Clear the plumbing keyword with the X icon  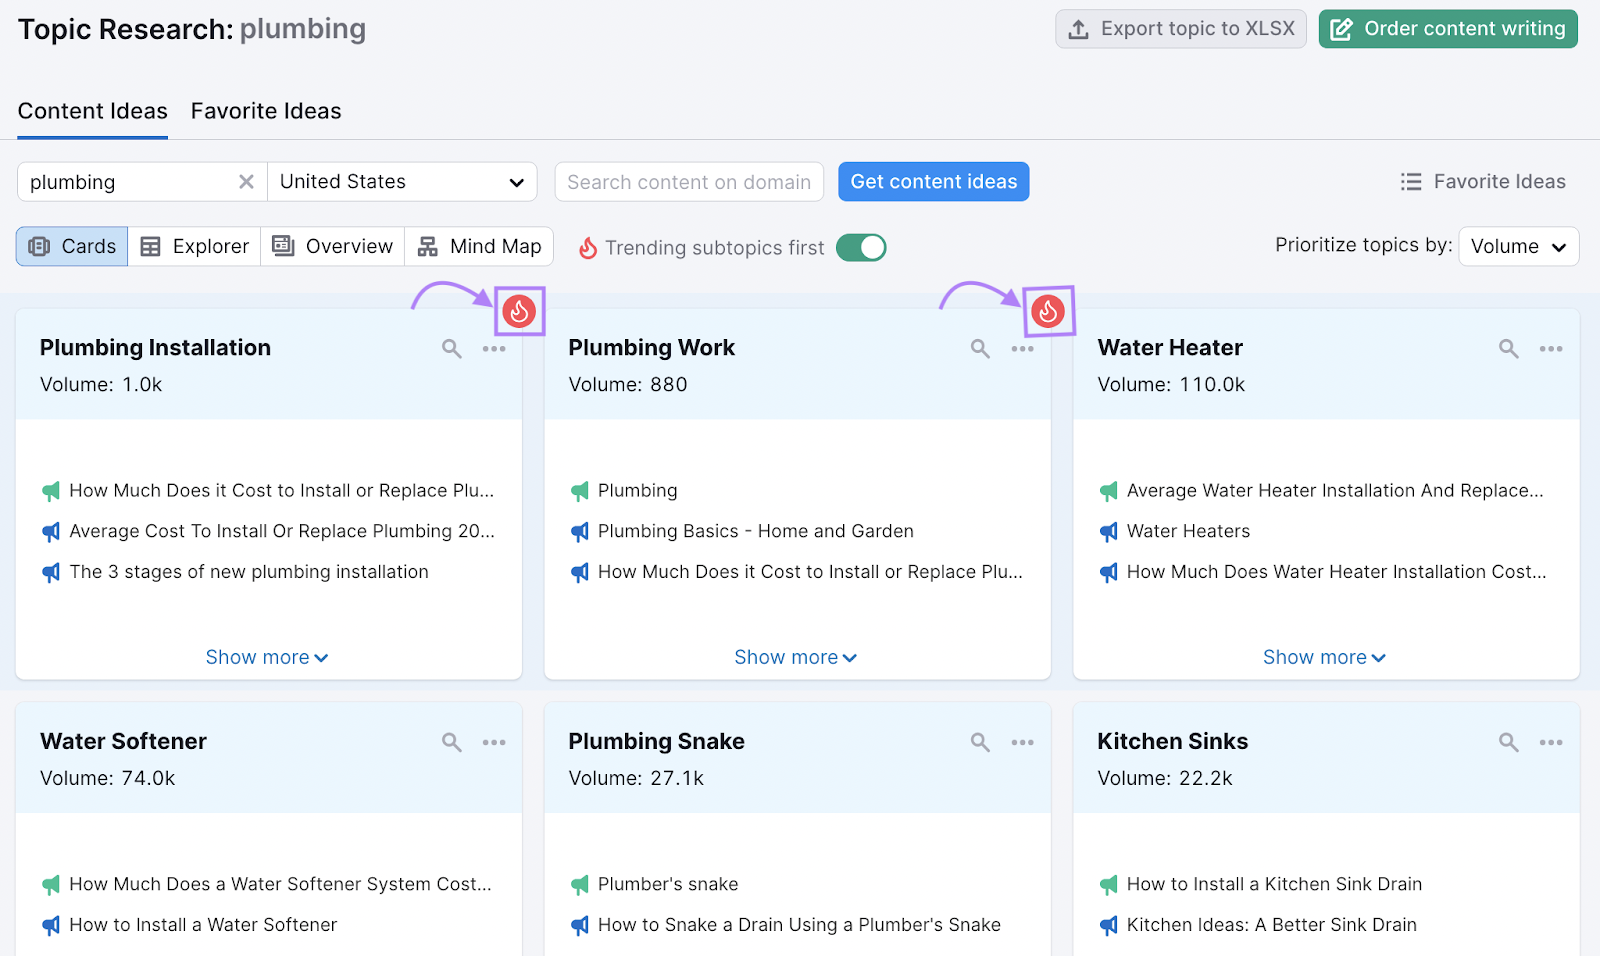pos(246,181)
